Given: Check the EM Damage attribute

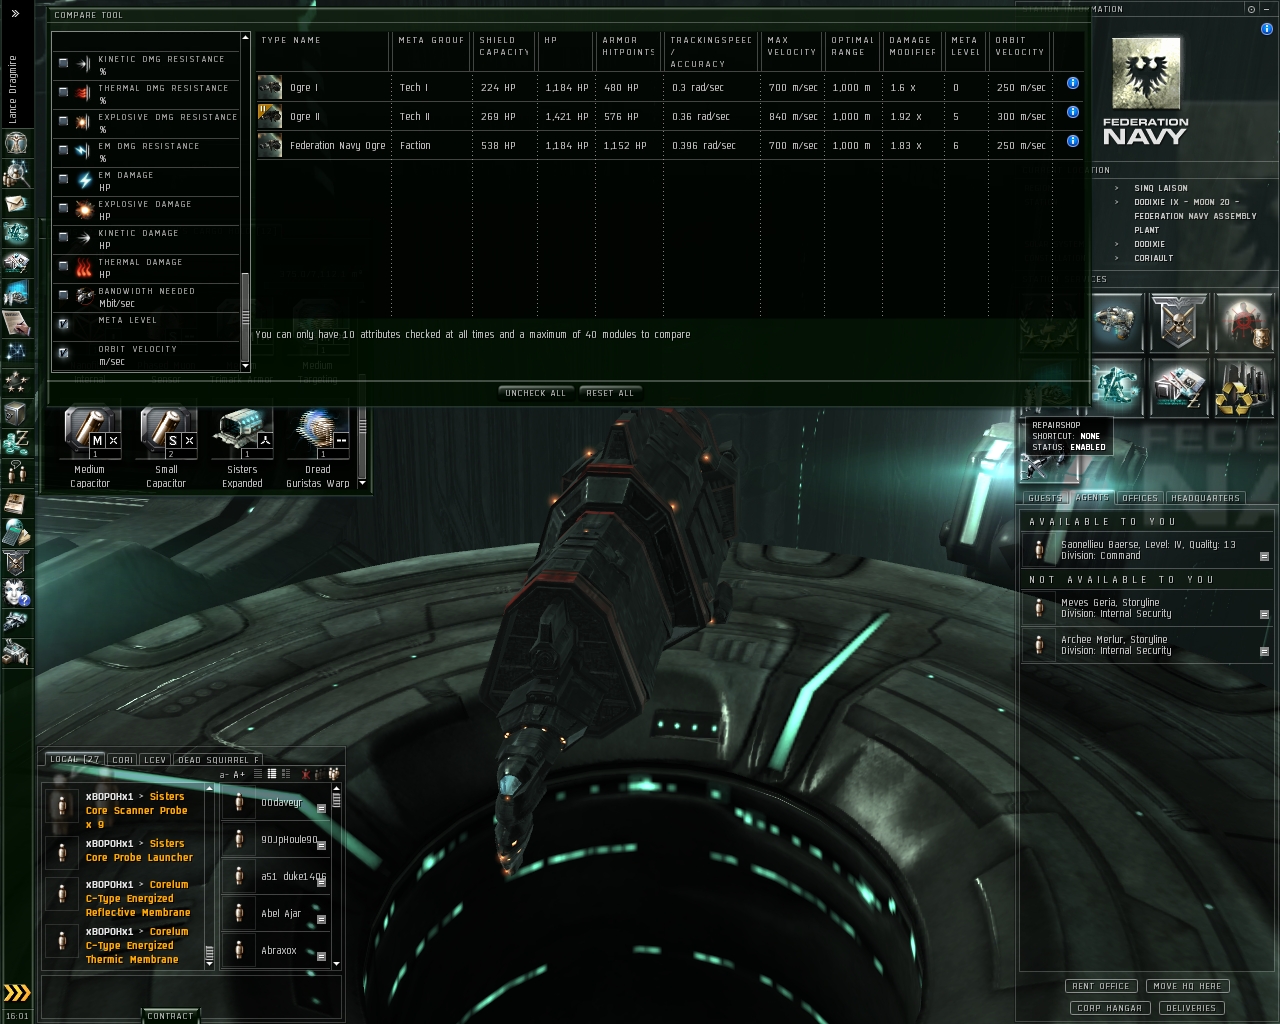Looking at the screenshot, I should [64, 179].
